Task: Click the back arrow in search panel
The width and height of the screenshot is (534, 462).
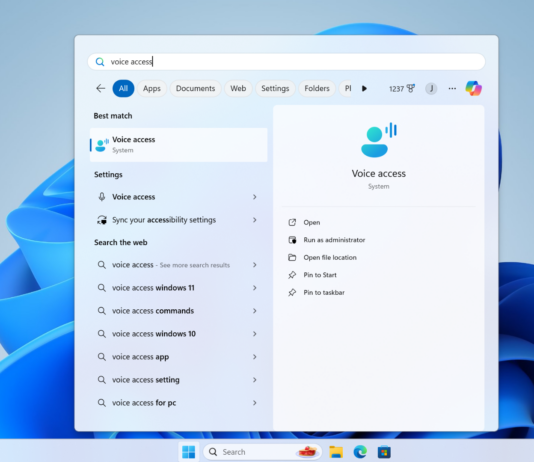Action: tap(100, 89)
